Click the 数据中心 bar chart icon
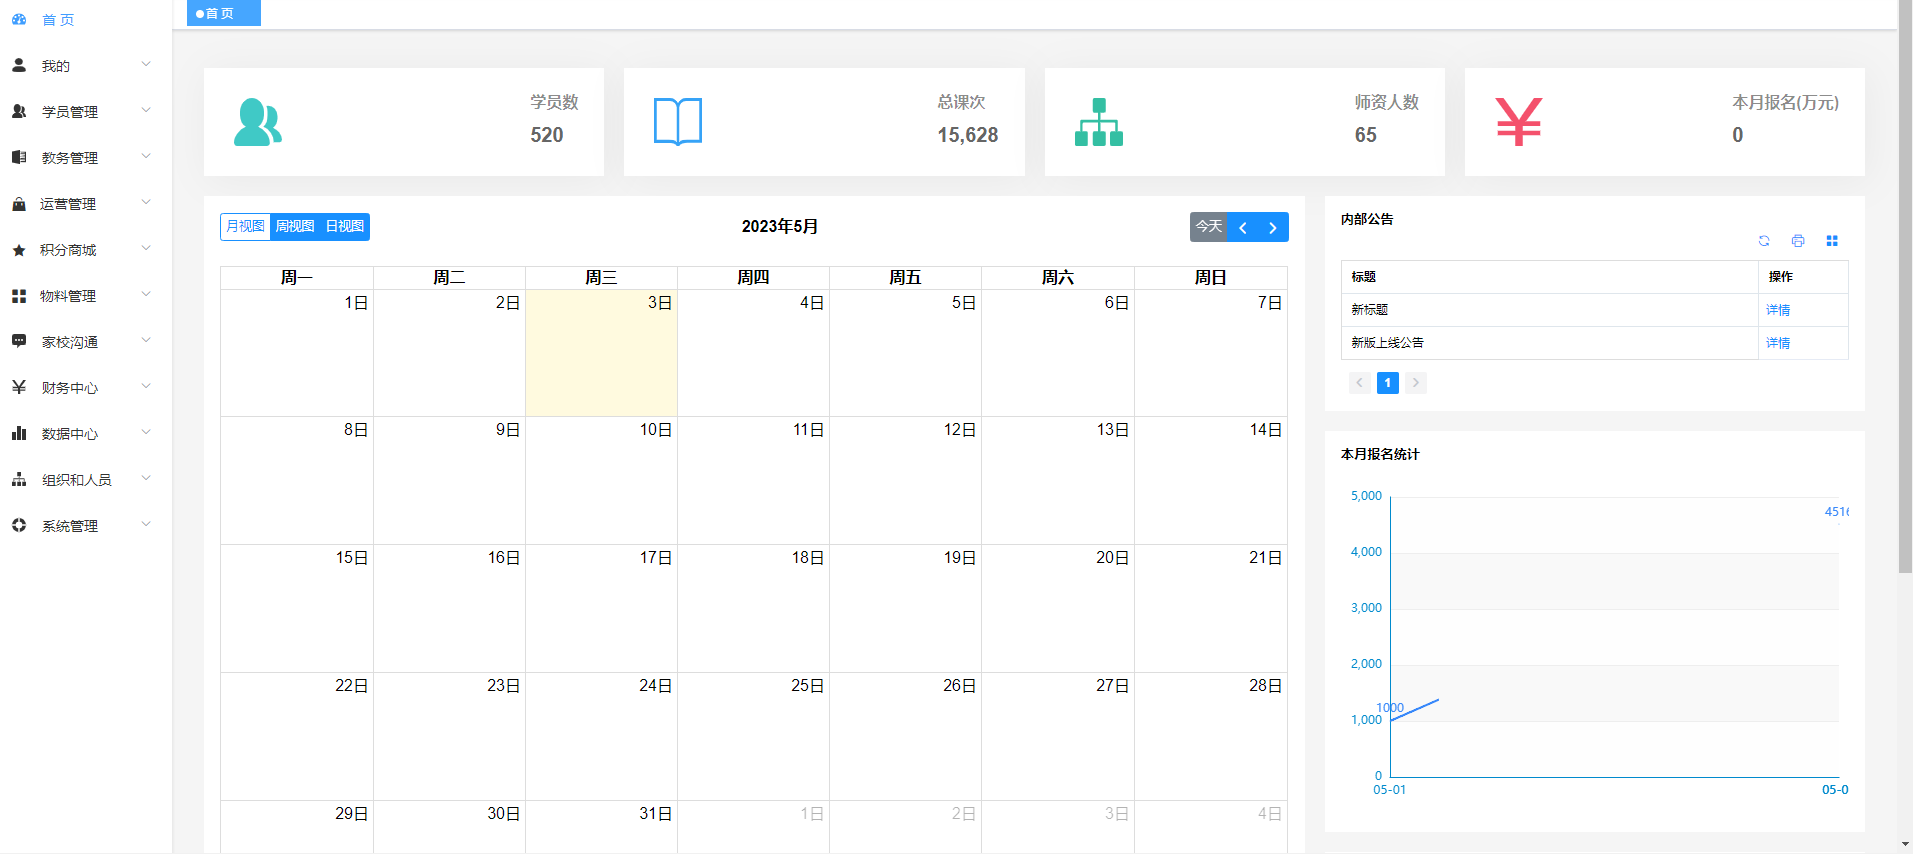This screenshot has width=1913, height=854. click(19, 433)
